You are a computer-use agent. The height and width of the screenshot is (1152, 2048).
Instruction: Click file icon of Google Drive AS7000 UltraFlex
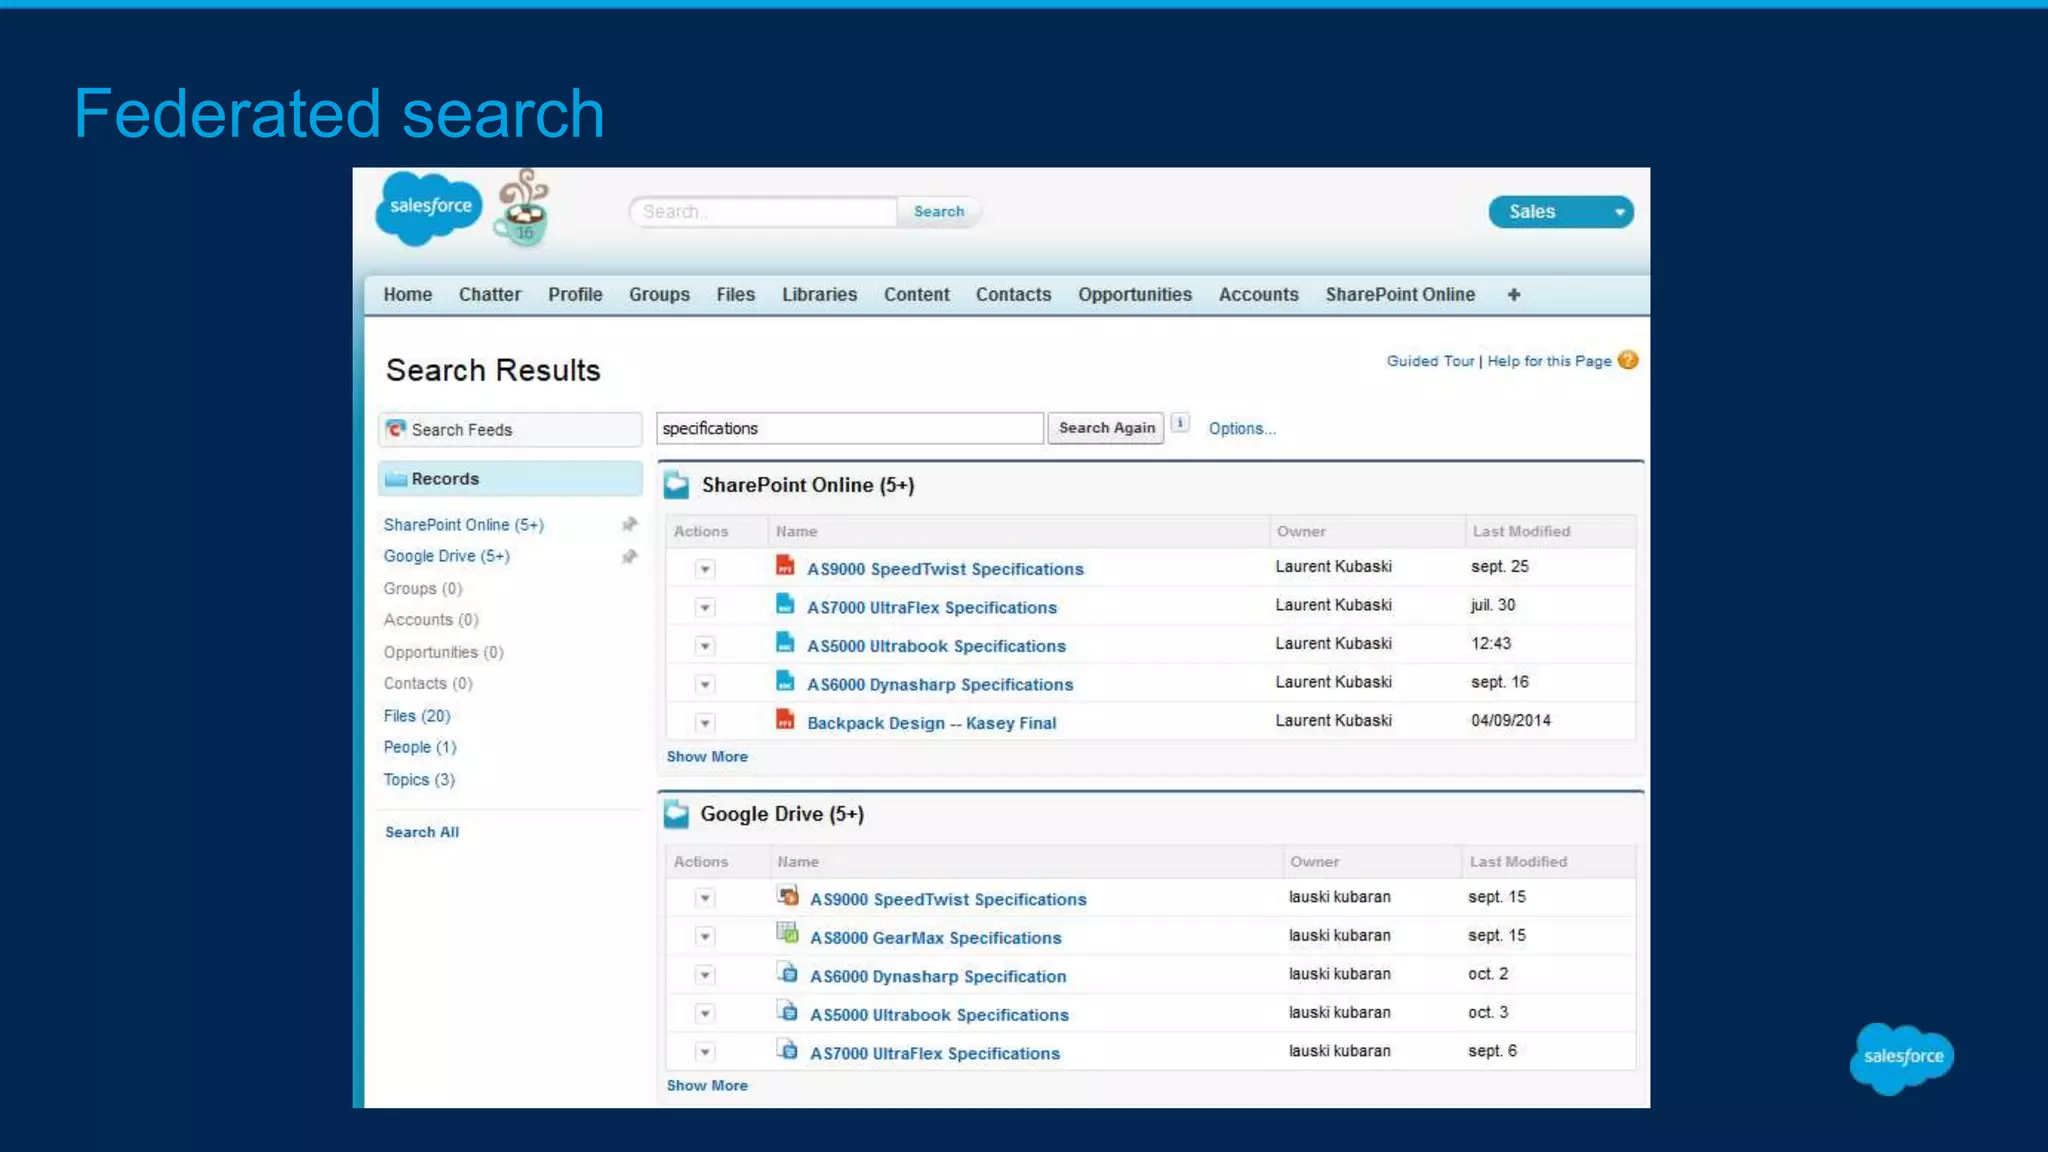788,1050
